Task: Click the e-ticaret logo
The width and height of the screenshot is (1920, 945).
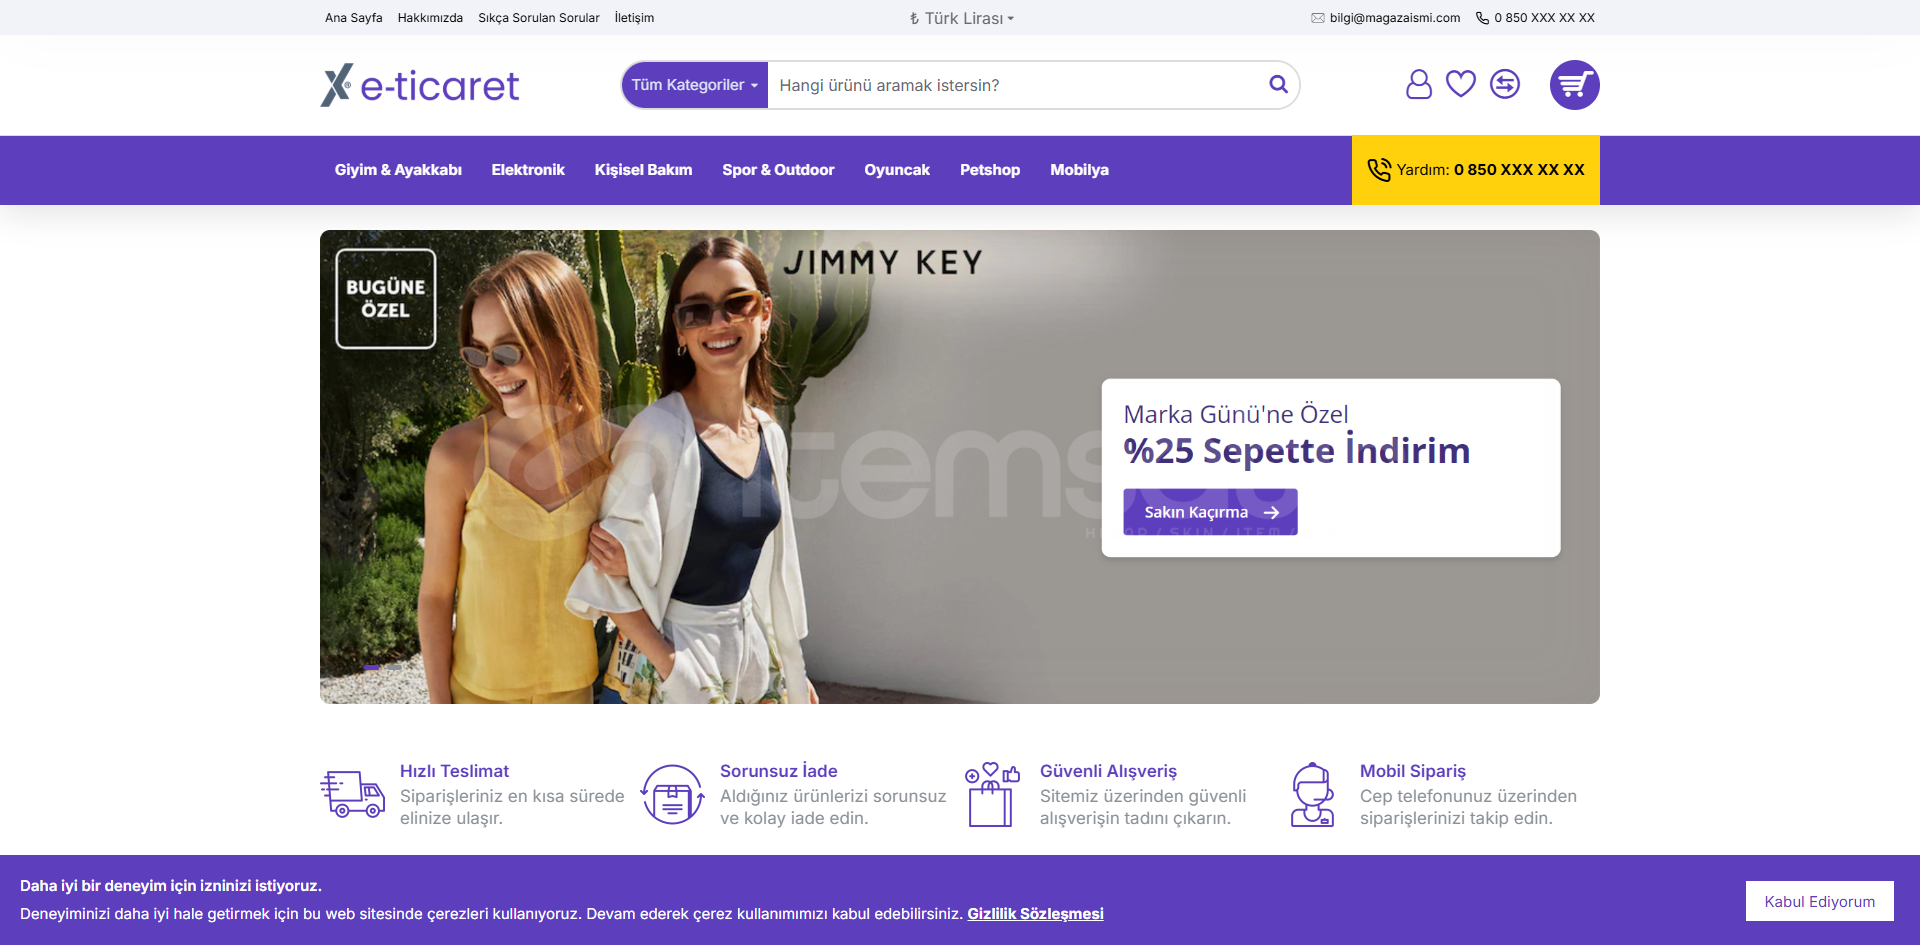Action: 420,85
